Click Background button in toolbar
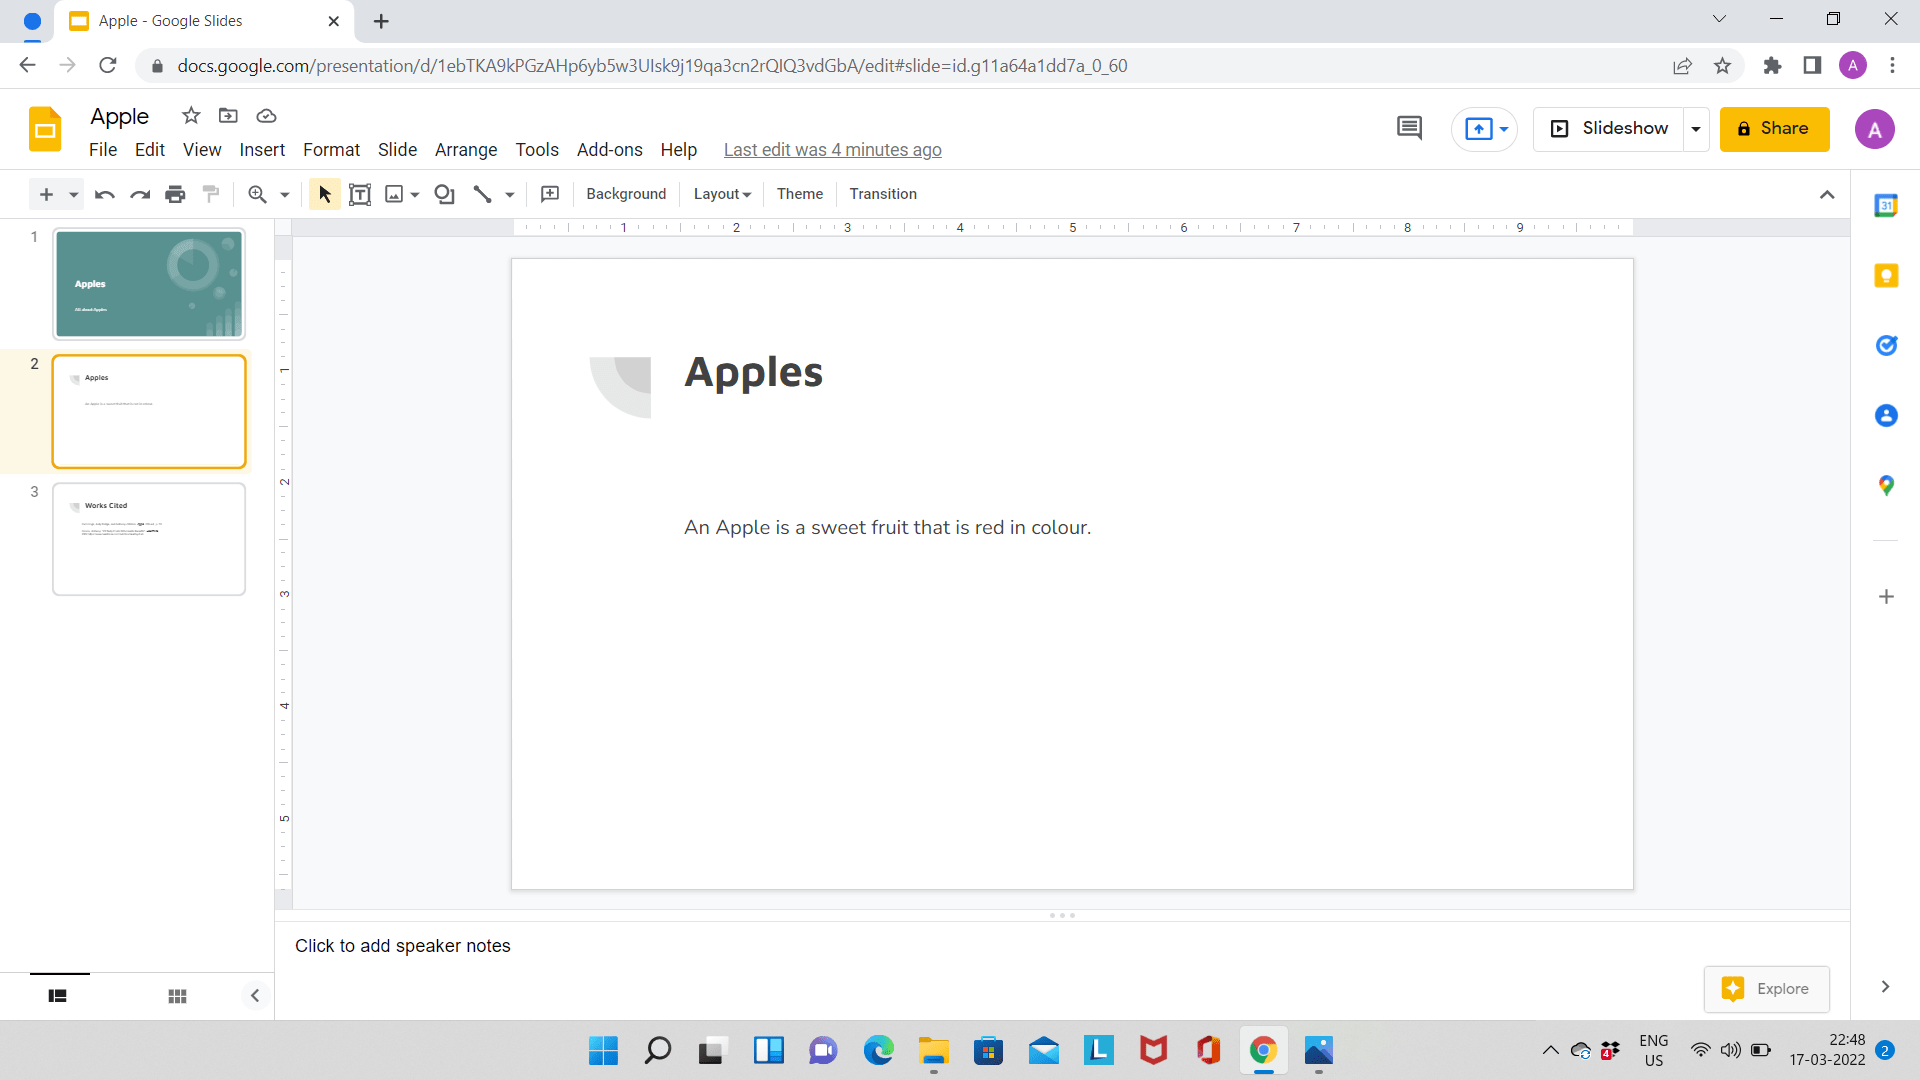Viewport: 1920px width, 1080px height. [x=625, y=194]
